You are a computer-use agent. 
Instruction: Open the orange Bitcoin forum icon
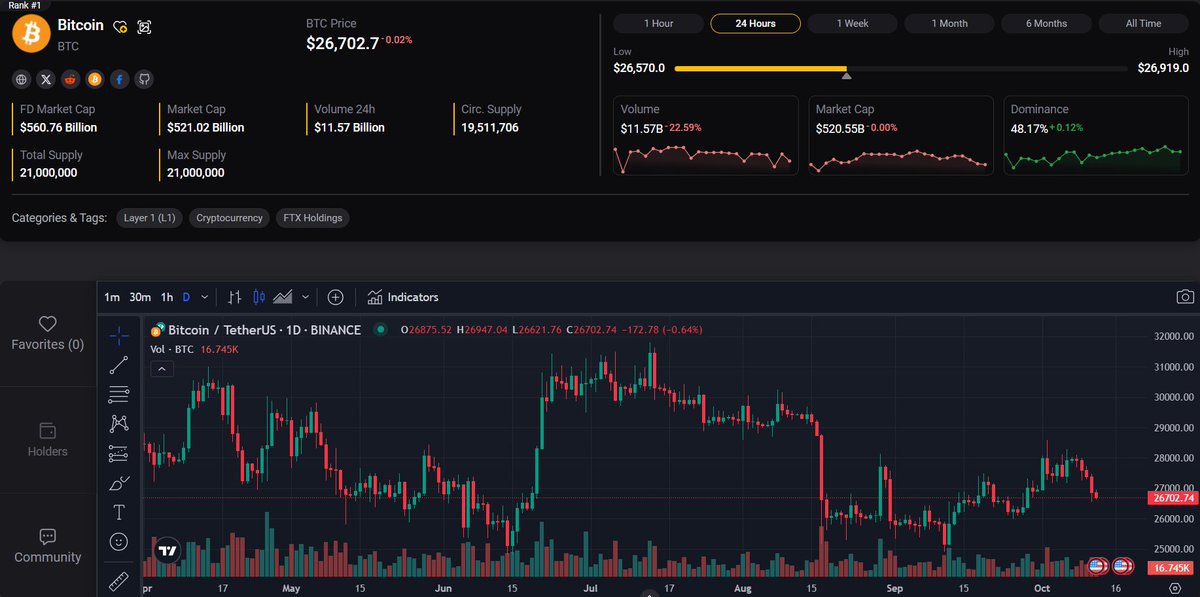95,79
